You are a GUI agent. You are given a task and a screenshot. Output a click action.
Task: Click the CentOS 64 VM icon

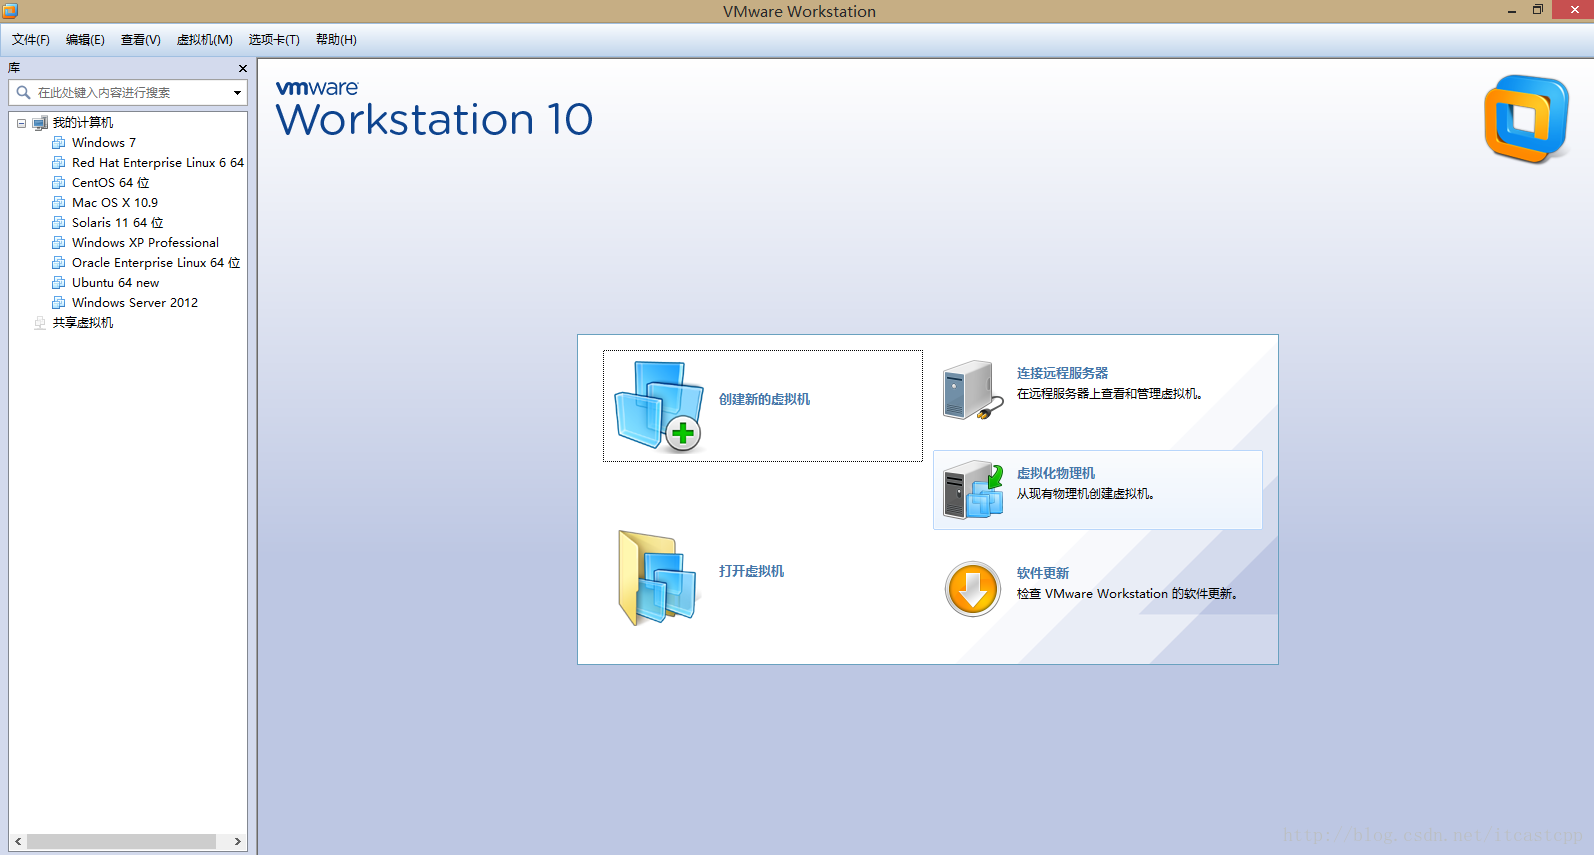click(59, 182)
